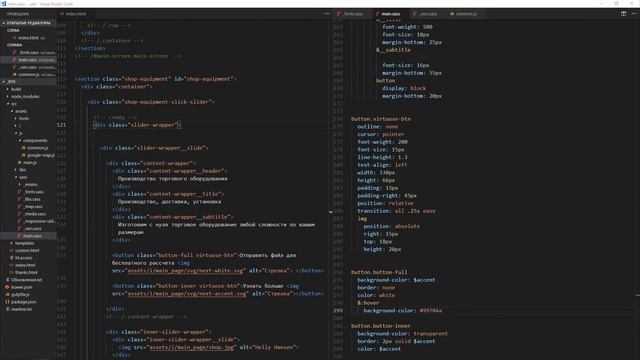The width and height of the screenshot is (640, 360).
Task: Open _map.sass in the file tree
Action: coord(33,207)
